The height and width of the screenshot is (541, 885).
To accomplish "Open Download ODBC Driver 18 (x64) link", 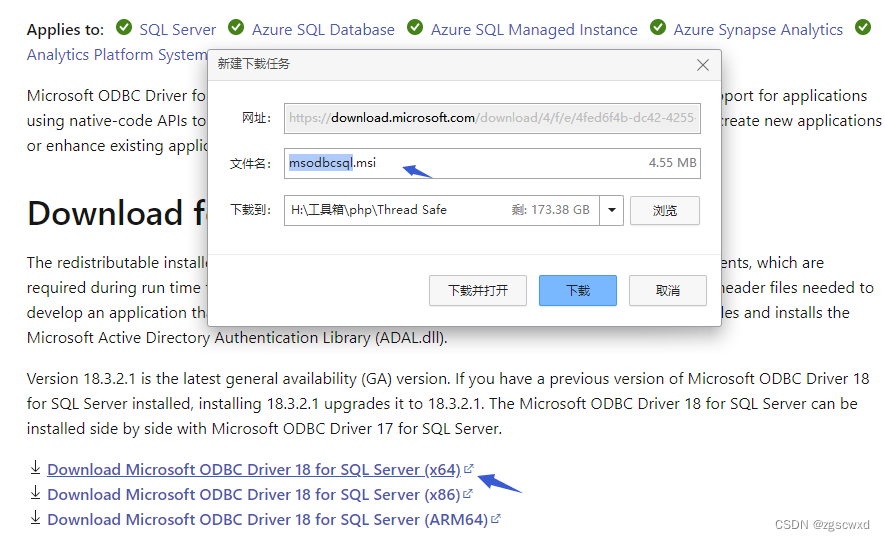I will 254,469.
